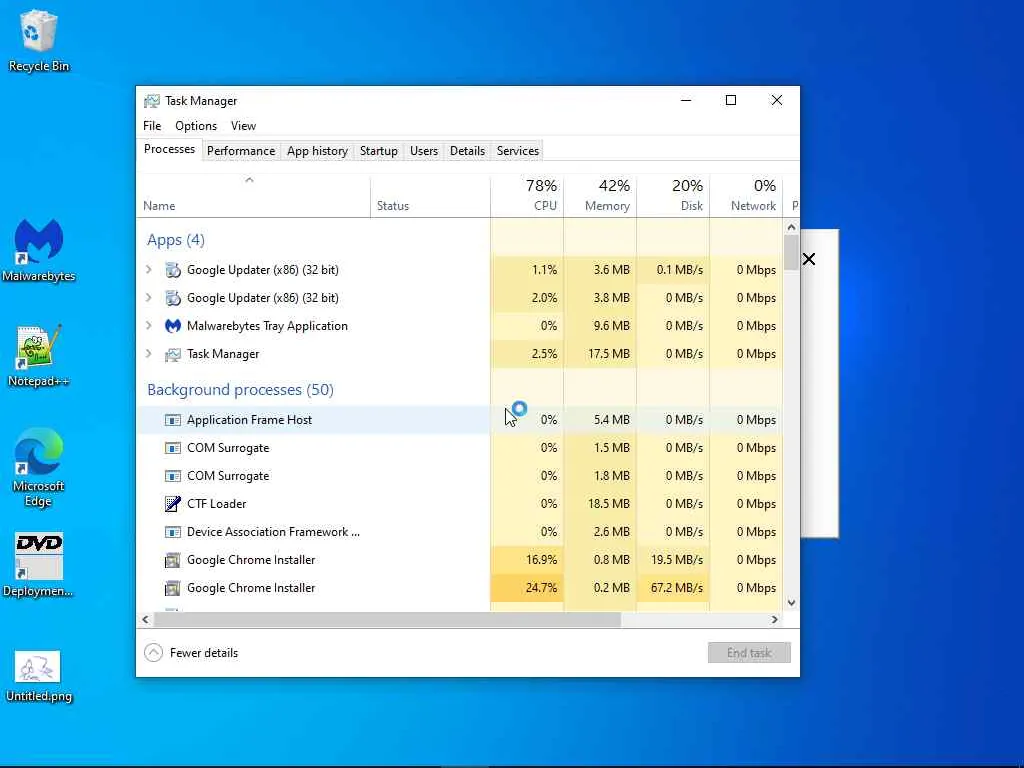The image size is (1024, 768).
Task: Sort by the Name column header
Action: 253,195
